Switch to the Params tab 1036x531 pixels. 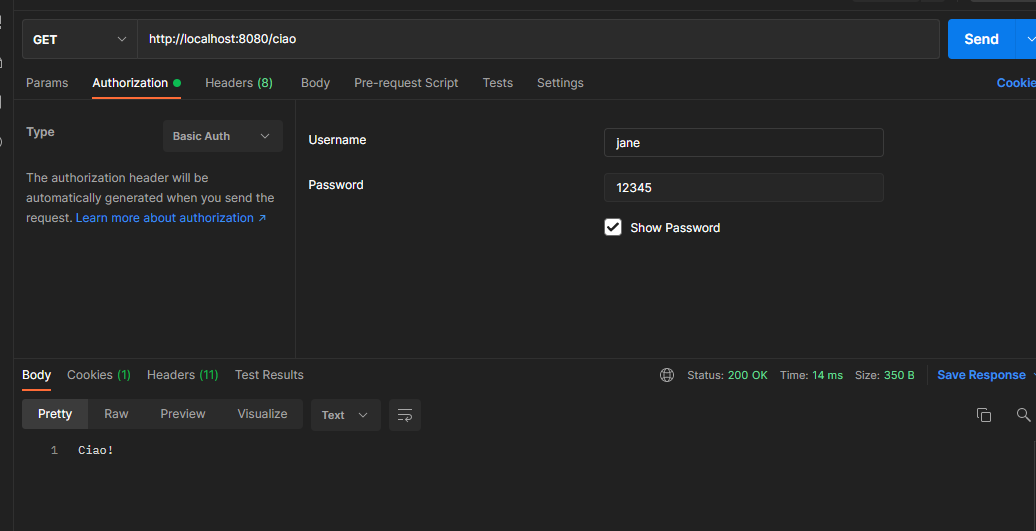point(47,83)
